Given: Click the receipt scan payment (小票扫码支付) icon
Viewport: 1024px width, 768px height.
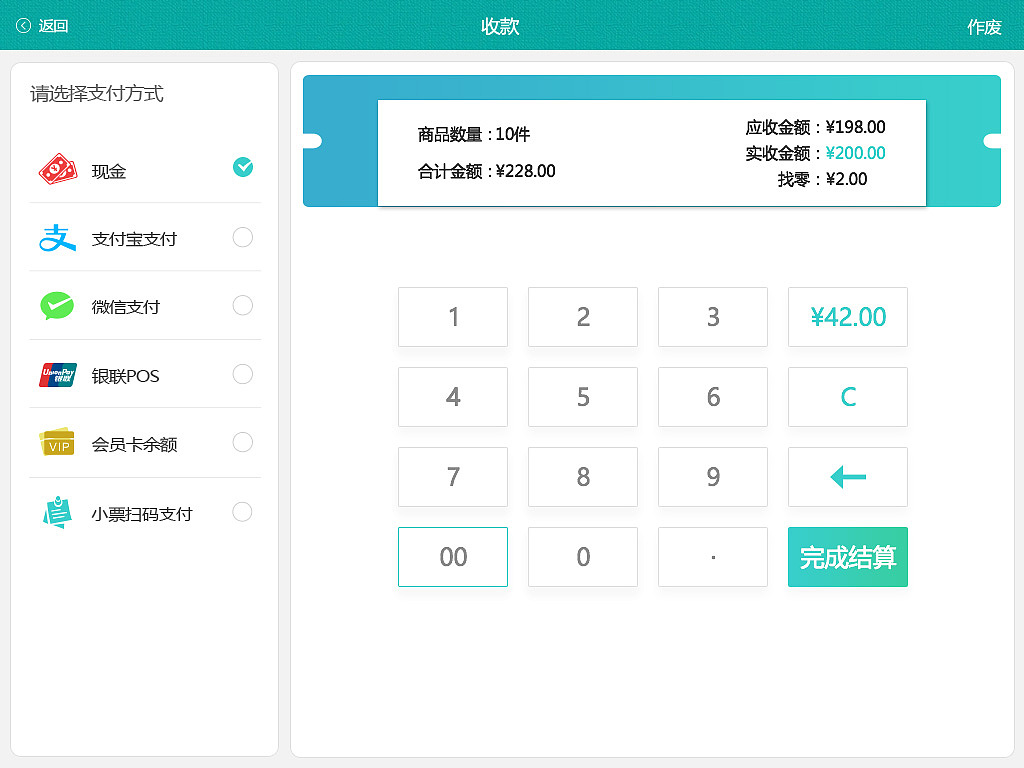Looking at the screenshot, I should [x=57, y=511].
